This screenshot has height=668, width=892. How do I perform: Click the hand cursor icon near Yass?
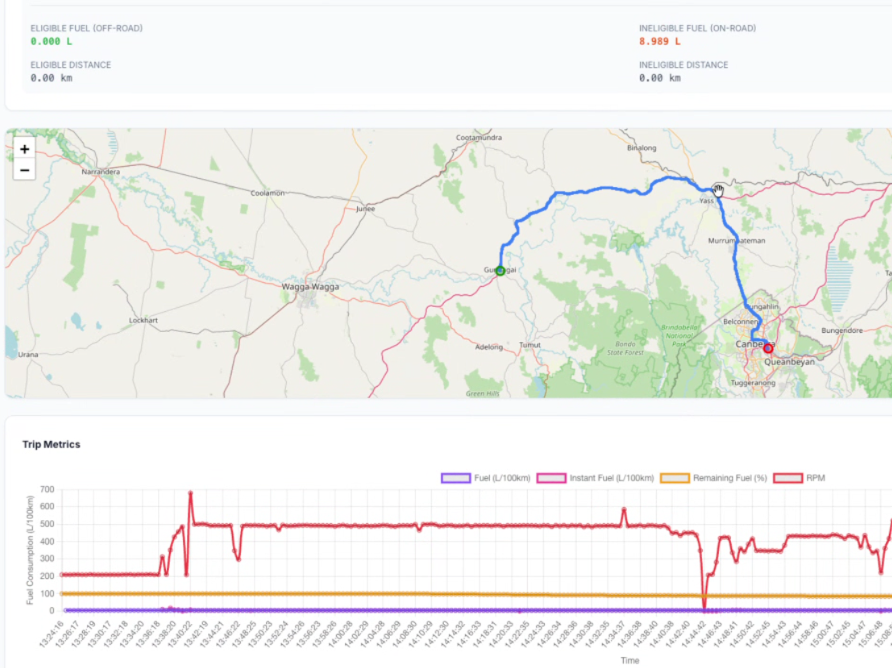[x=718, y=190]
